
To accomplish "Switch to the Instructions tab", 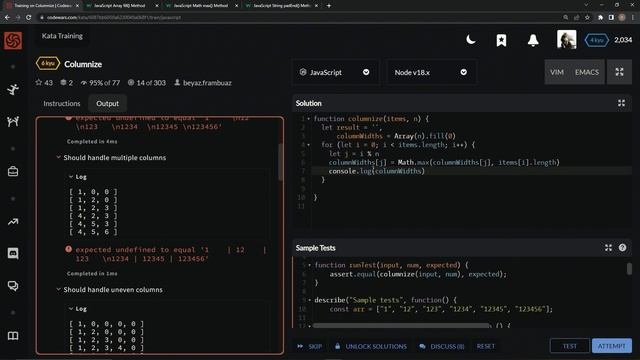I will (x=62, y=104).
